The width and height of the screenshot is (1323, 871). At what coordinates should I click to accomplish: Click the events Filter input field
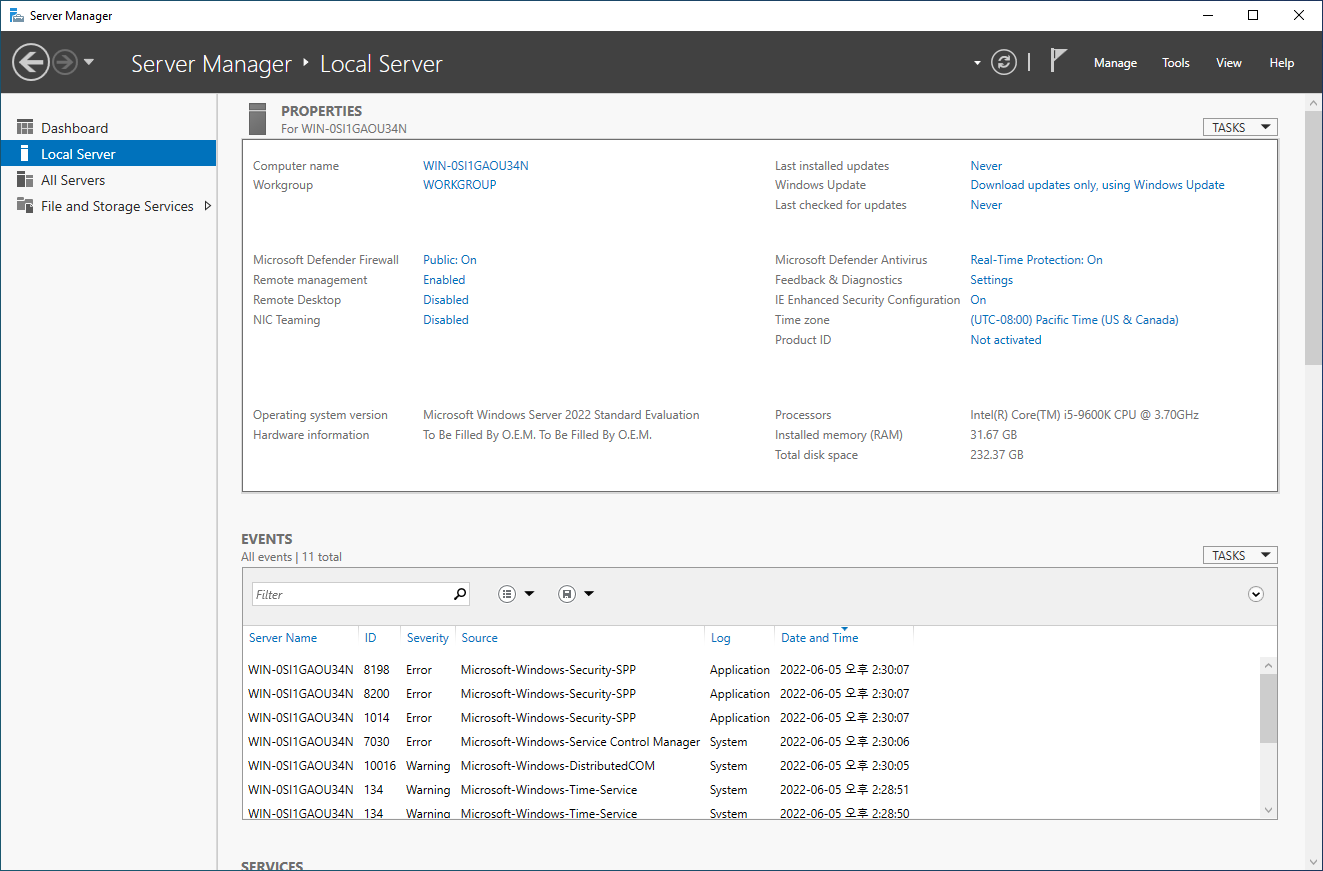pos(351,594)
